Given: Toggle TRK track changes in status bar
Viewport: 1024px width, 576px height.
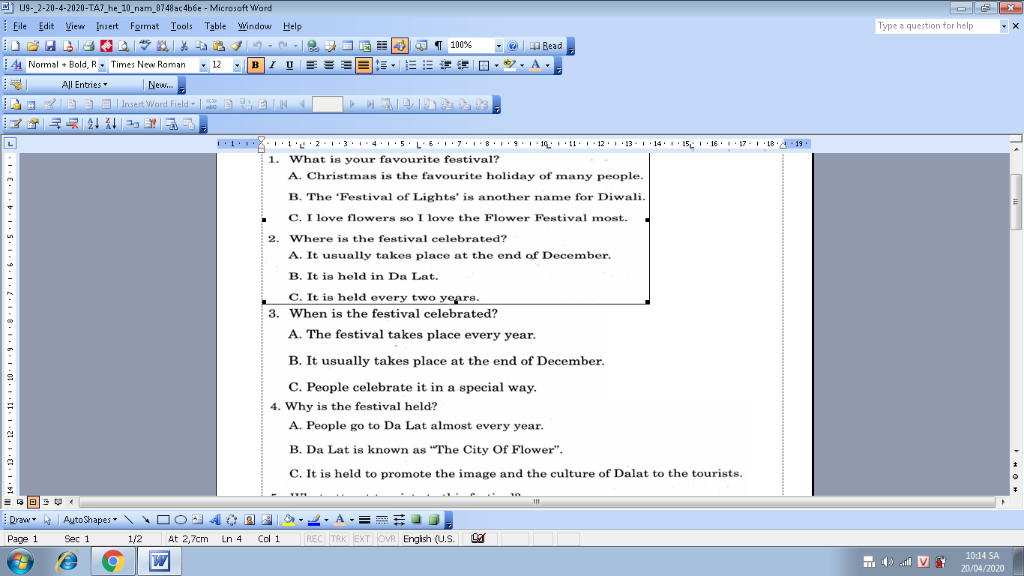Looking at the screenshot, I should point(338,539).
